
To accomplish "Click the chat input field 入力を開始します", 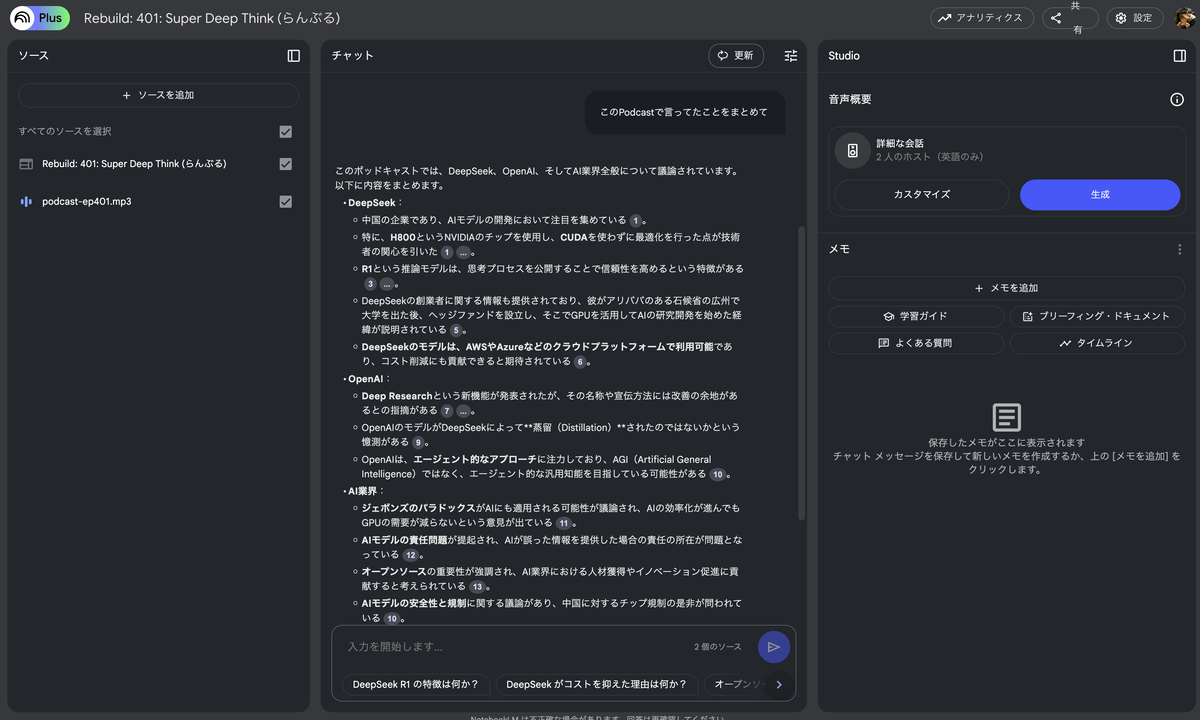I will click(515, 647).
